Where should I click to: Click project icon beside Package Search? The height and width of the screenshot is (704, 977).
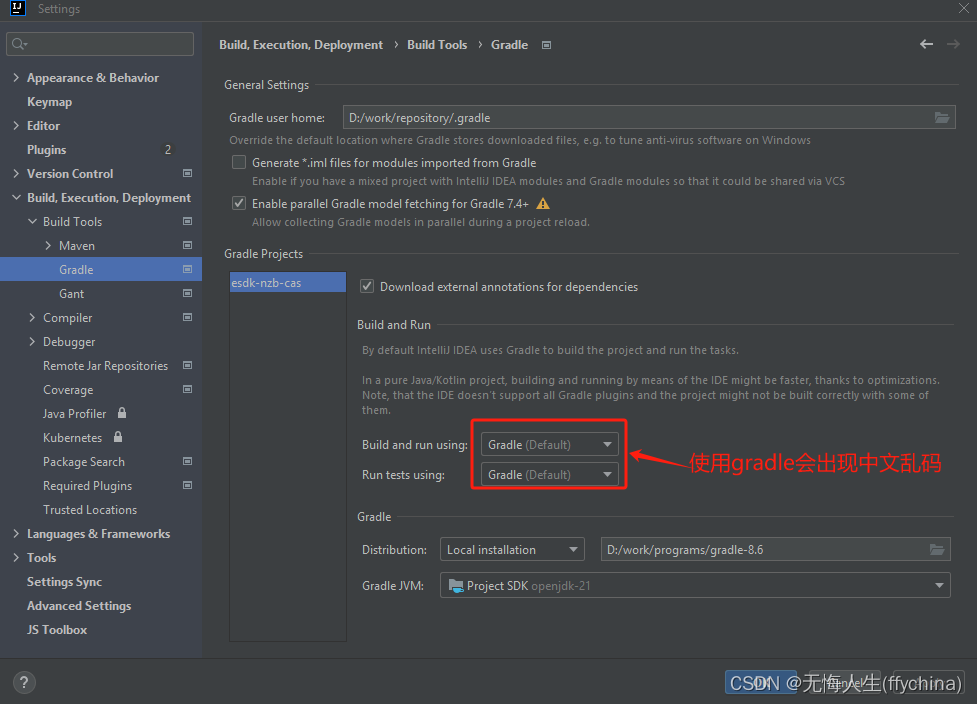(x=187, y=461)
